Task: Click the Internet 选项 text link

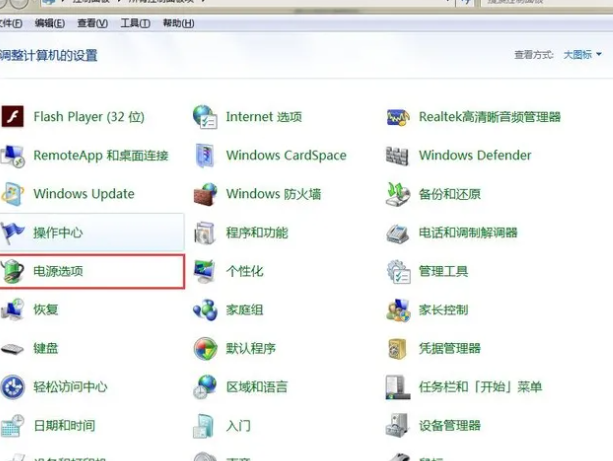Action: coord(264,117)
